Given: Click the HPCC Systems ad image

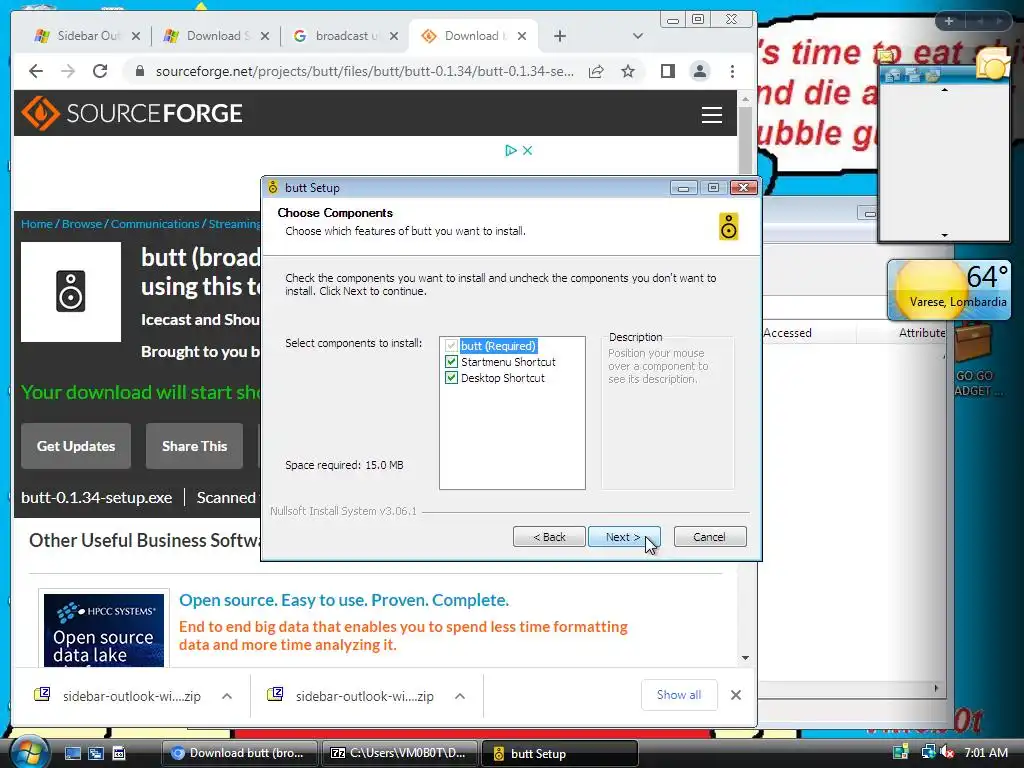Looking at the screenshot, I should click(104, 628).
